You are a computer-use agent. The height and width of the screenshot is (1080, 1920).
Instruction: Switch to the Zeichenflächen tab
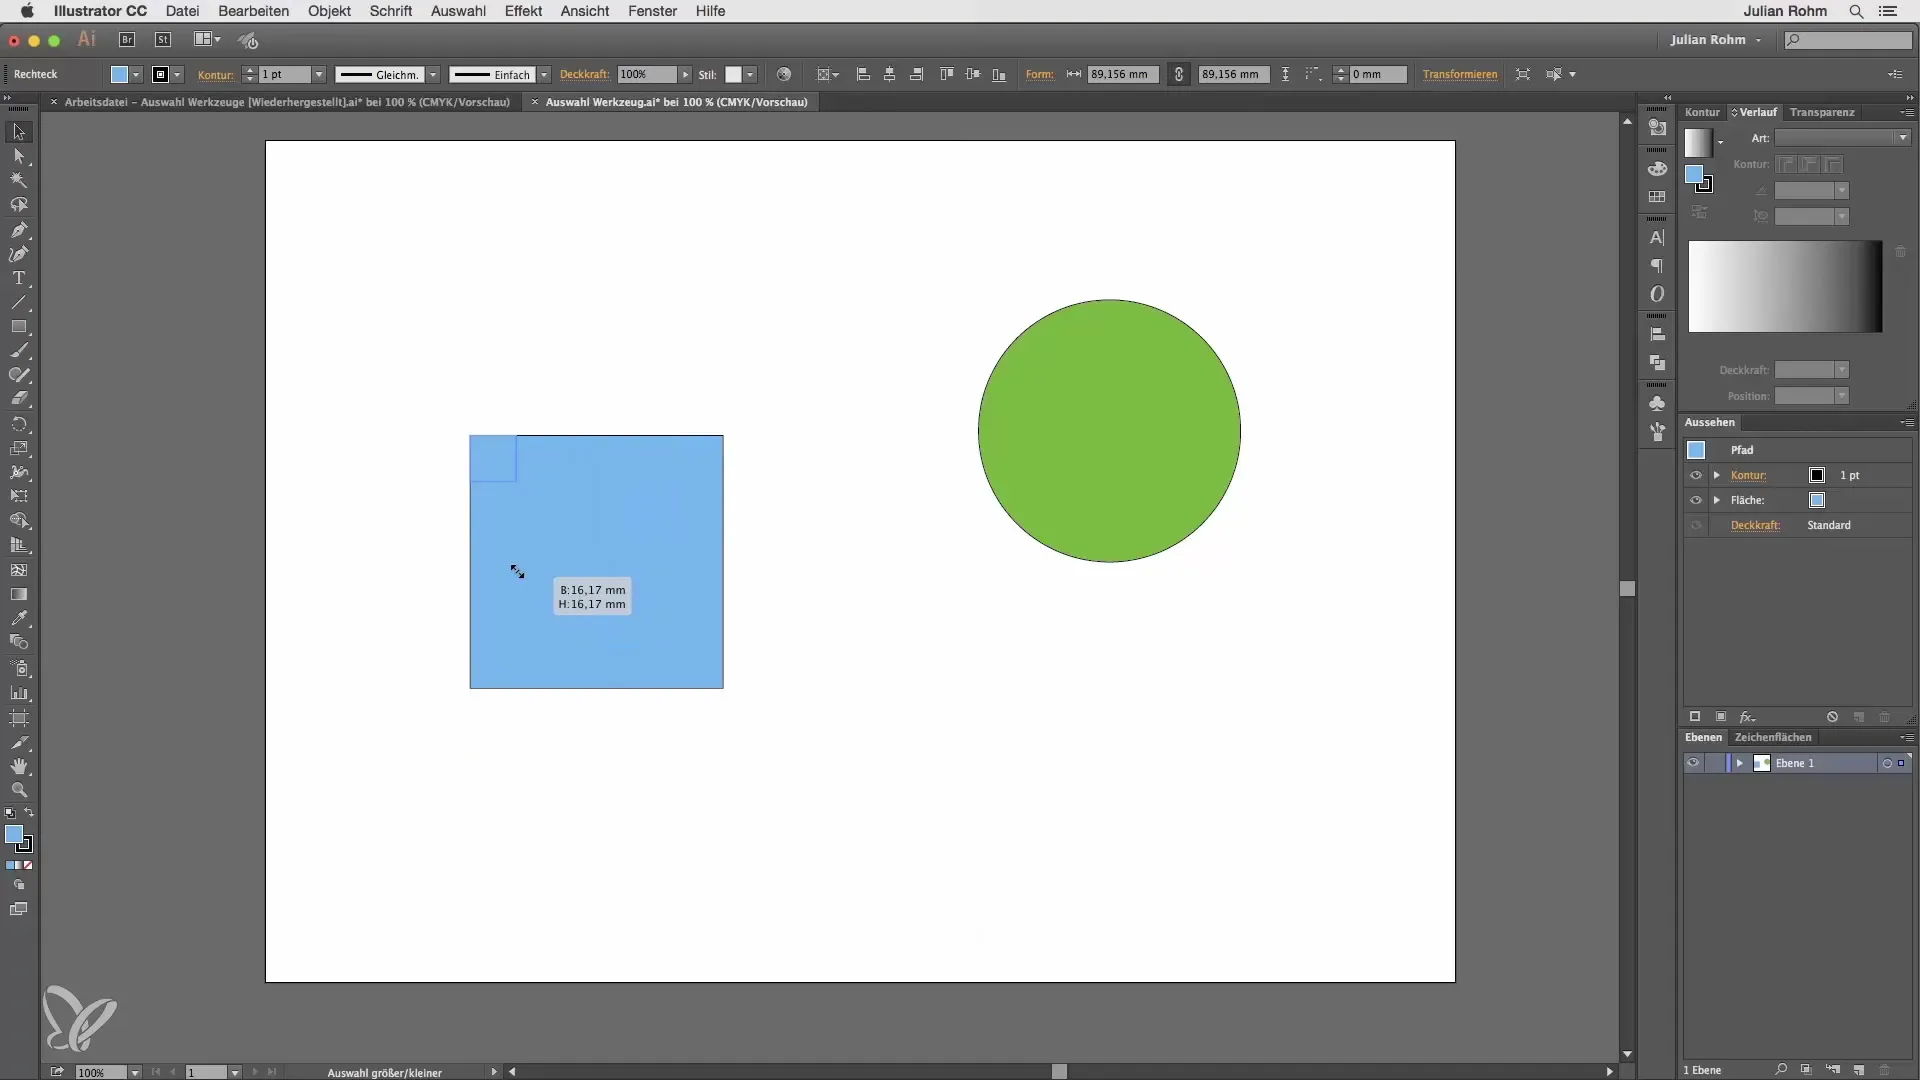[x=1772, y=737]
